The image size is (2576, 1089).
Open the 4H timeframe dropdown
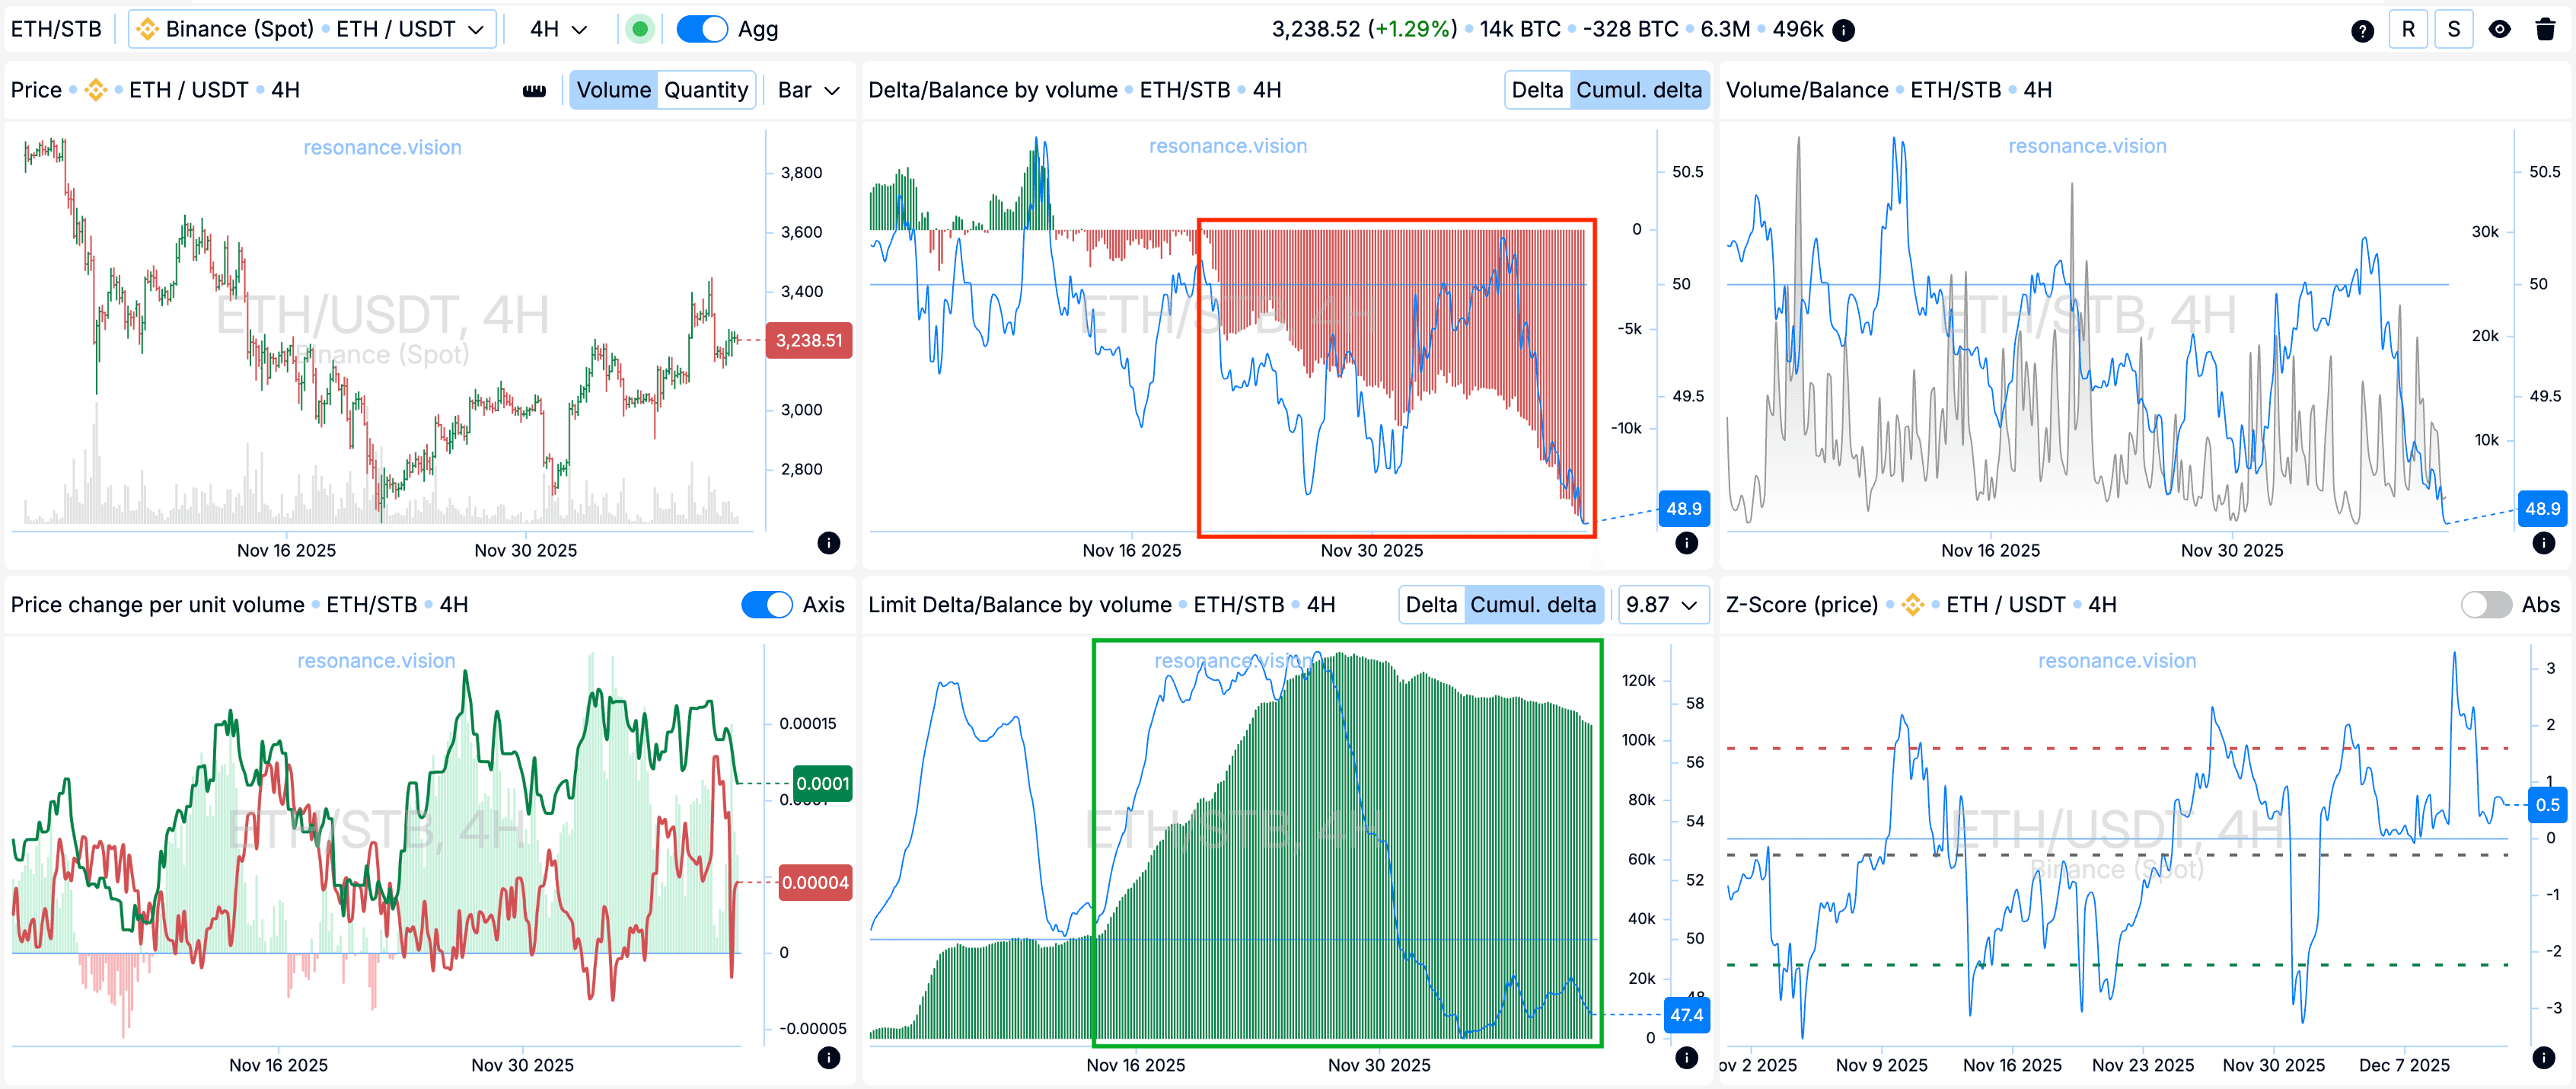tap(557, 29)
